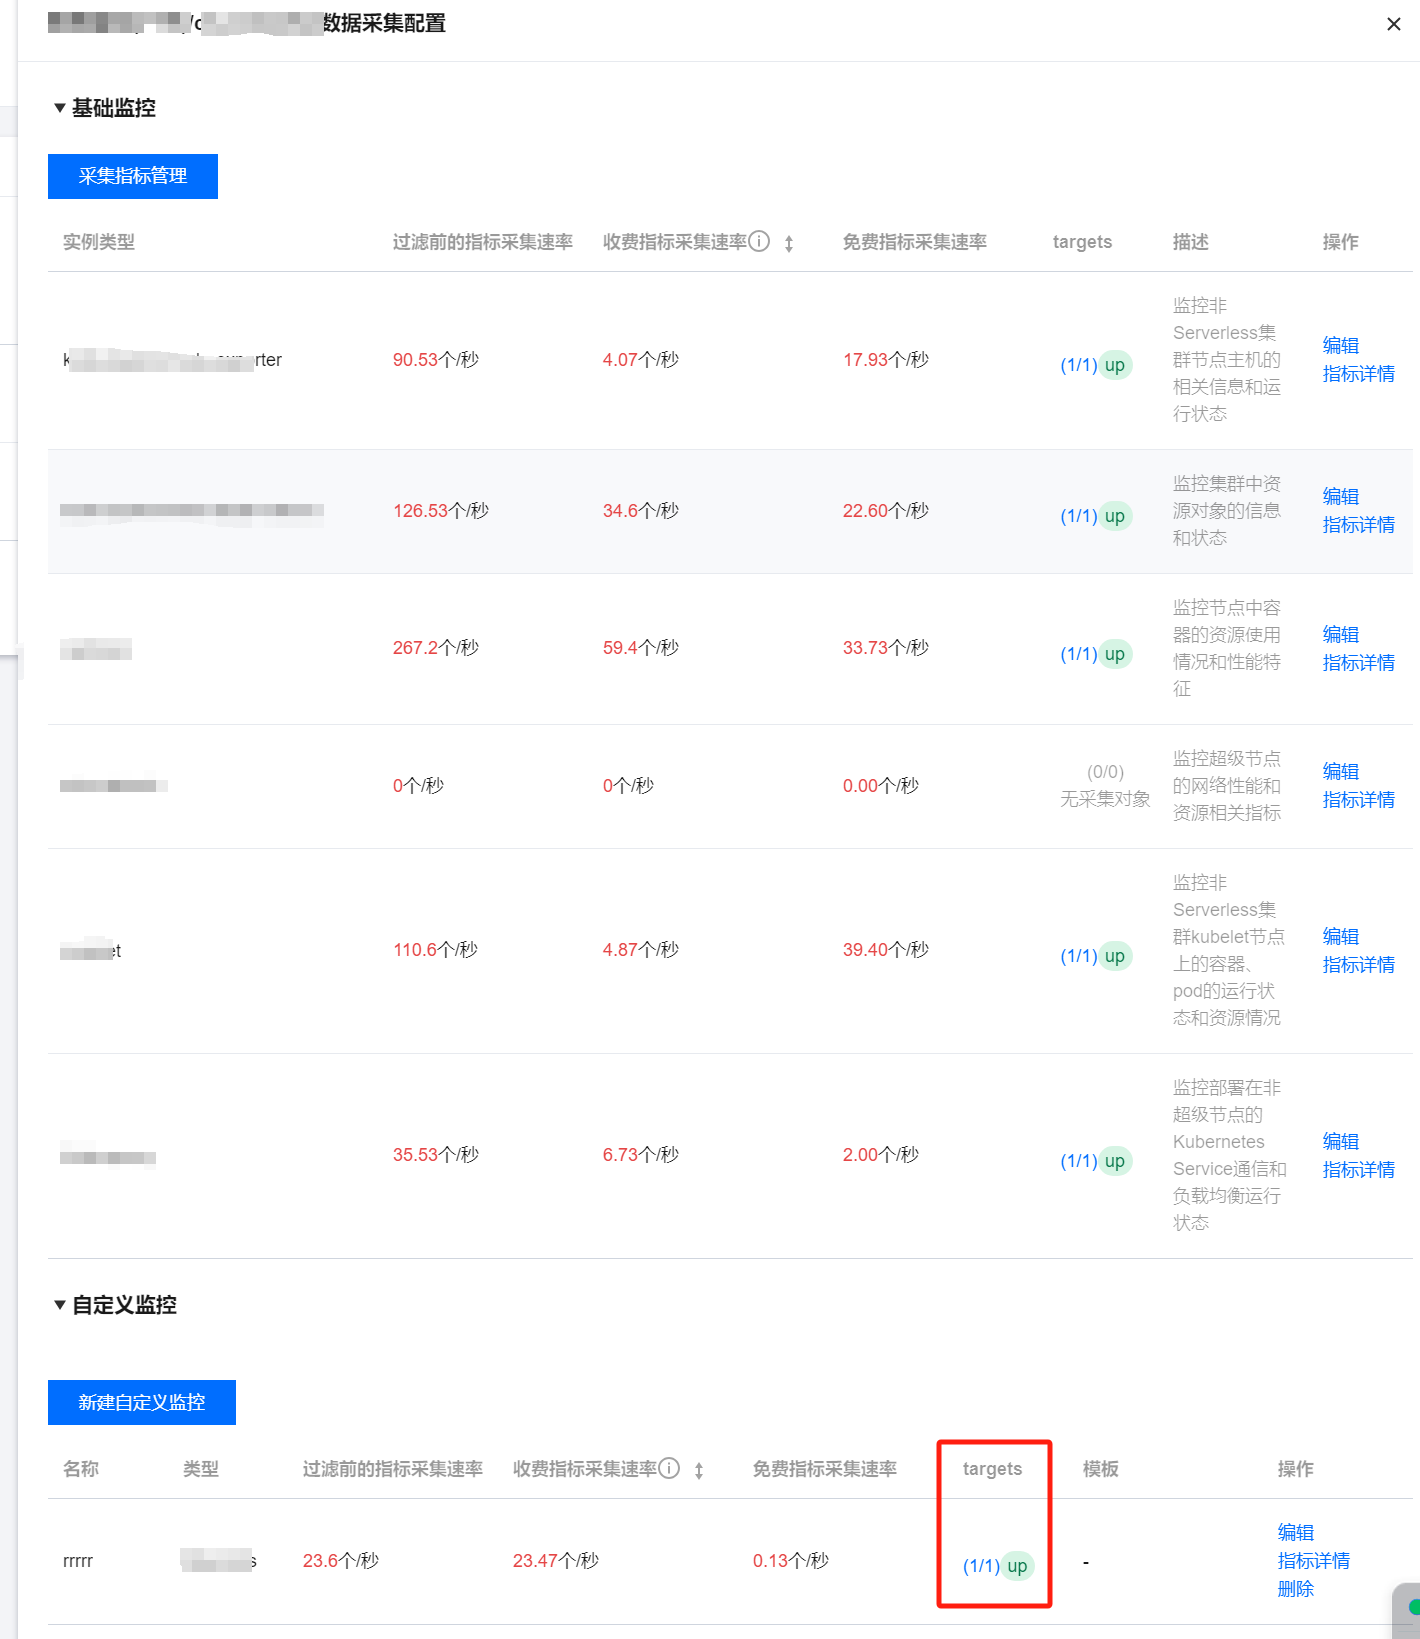Click the up badge in the 90.53个/秒 row
Image resolution: width=1420 pixels, height=1639 pixels.
click(x=1115, y=365)
